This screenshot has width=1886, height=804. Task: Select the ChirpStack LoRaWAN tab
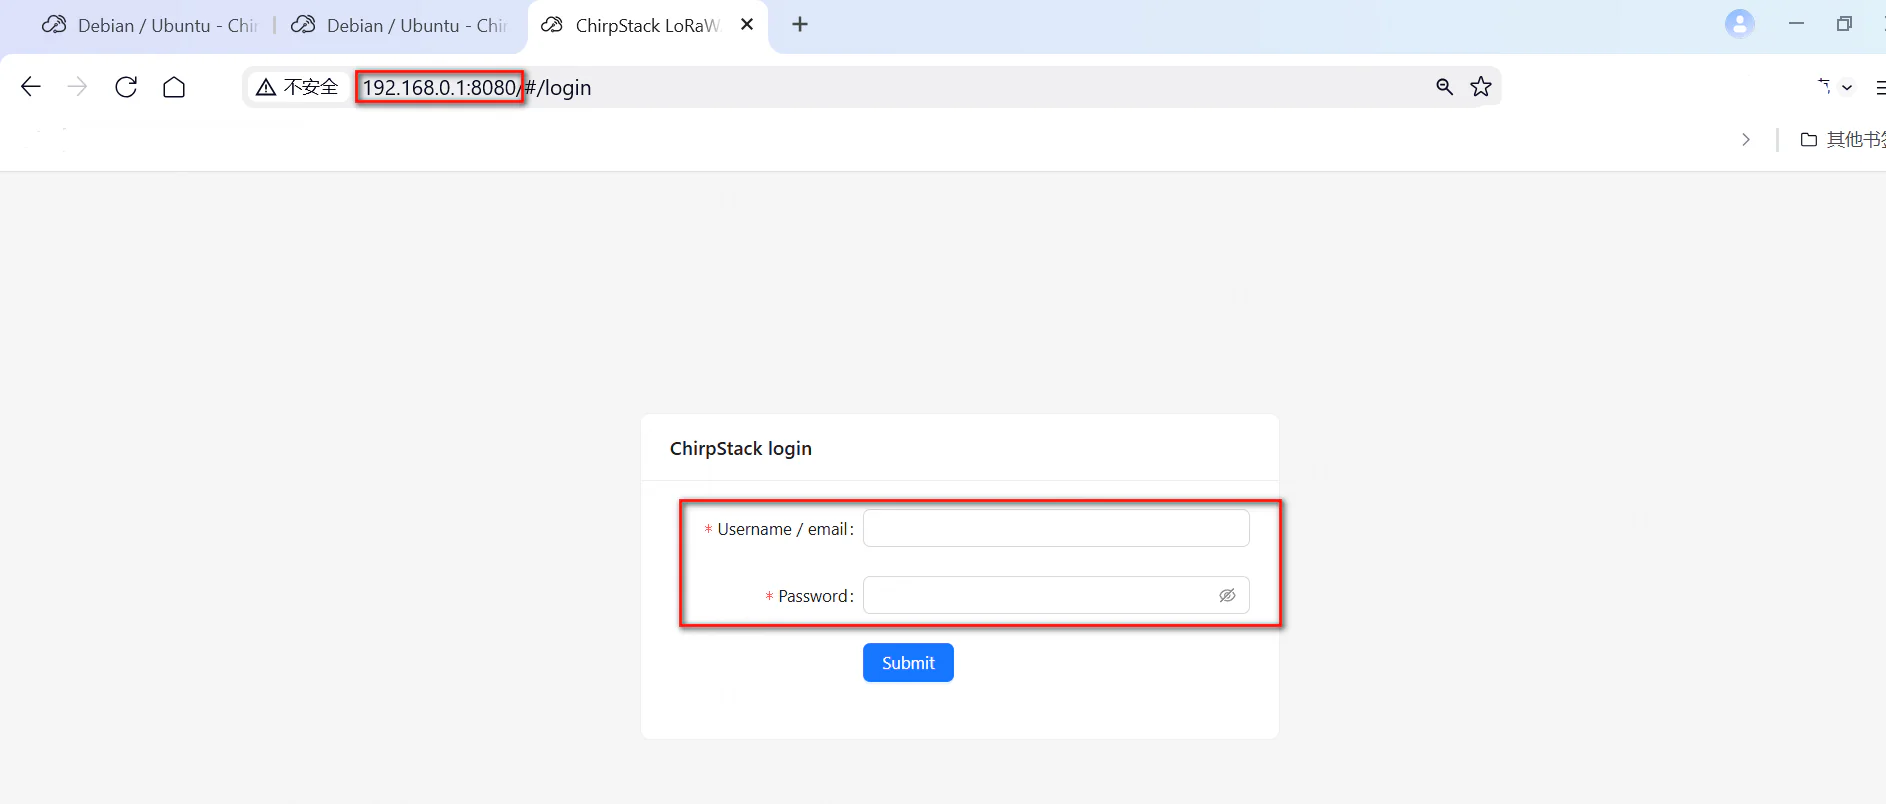coord(646,25)
